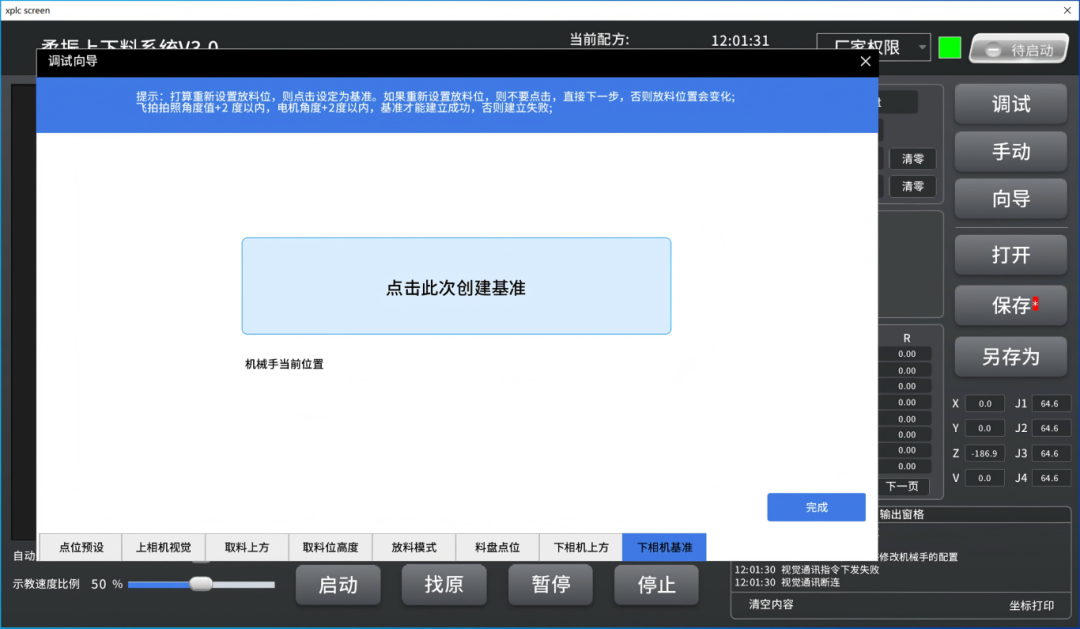This screenshot has width=1080, height=629.
Task: Open the 向导 wizard button
Action: click(x=1011, y=199)
